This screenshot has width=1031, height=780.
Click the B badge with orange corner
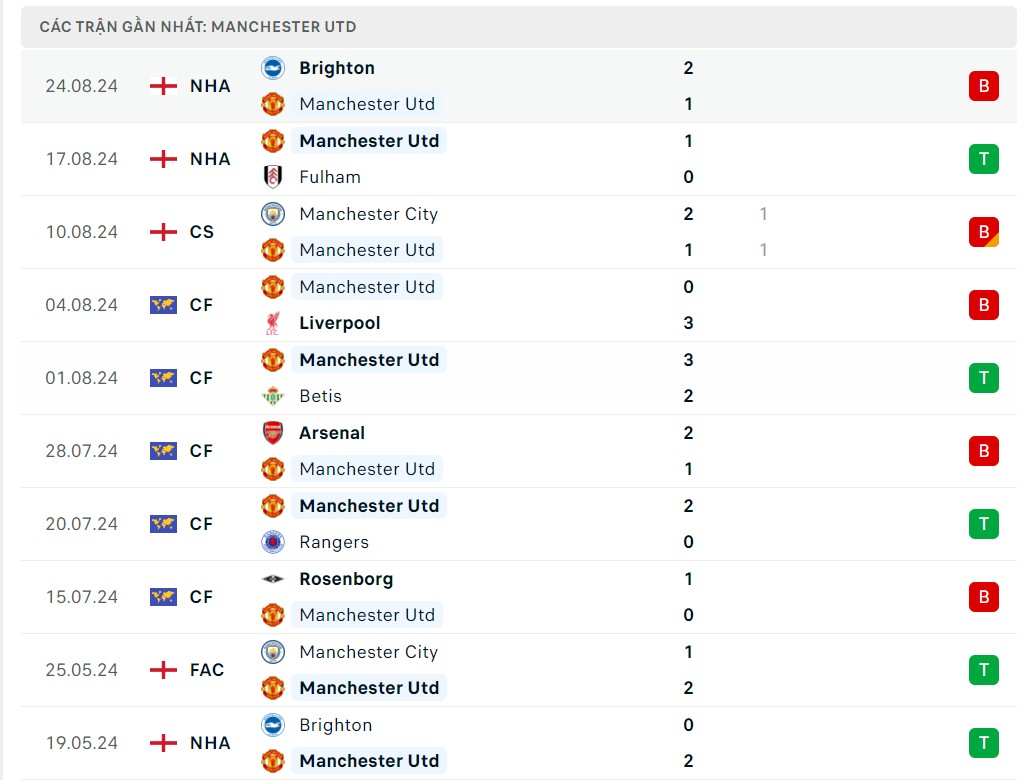[x=983, y=232]
